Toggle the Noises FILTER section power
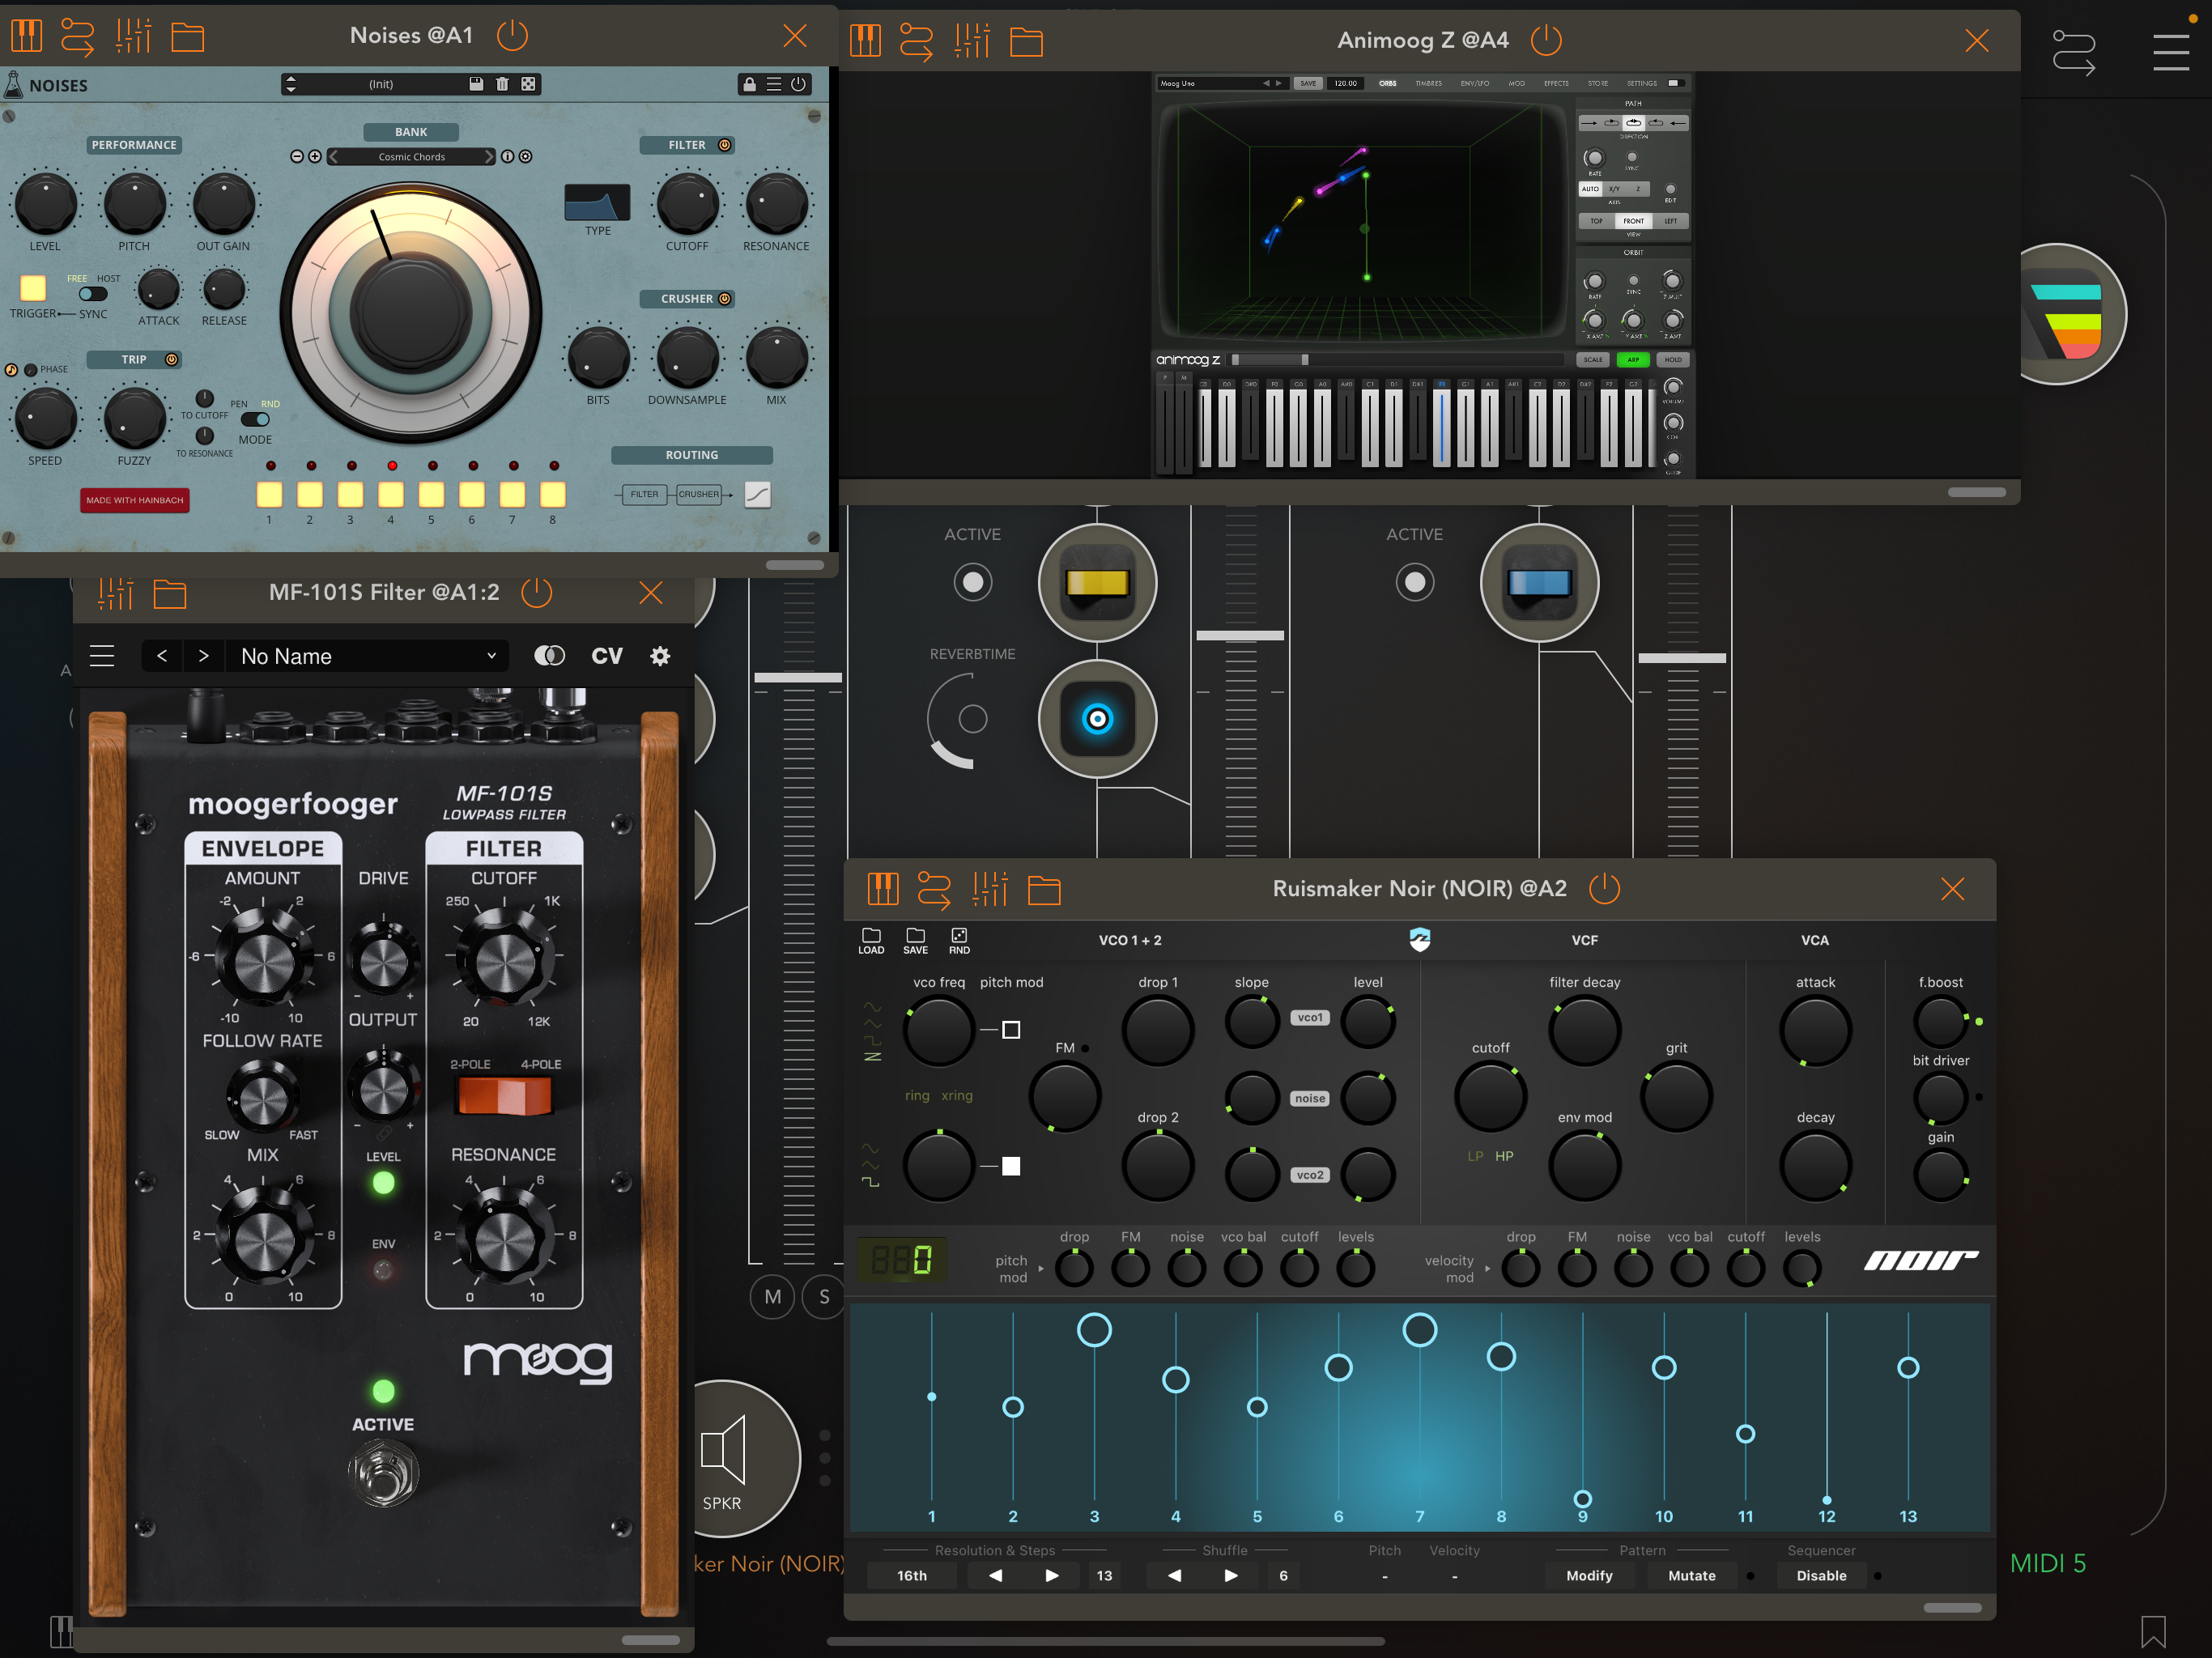Screen dimensions: 2212x1658 coord(725,145)
